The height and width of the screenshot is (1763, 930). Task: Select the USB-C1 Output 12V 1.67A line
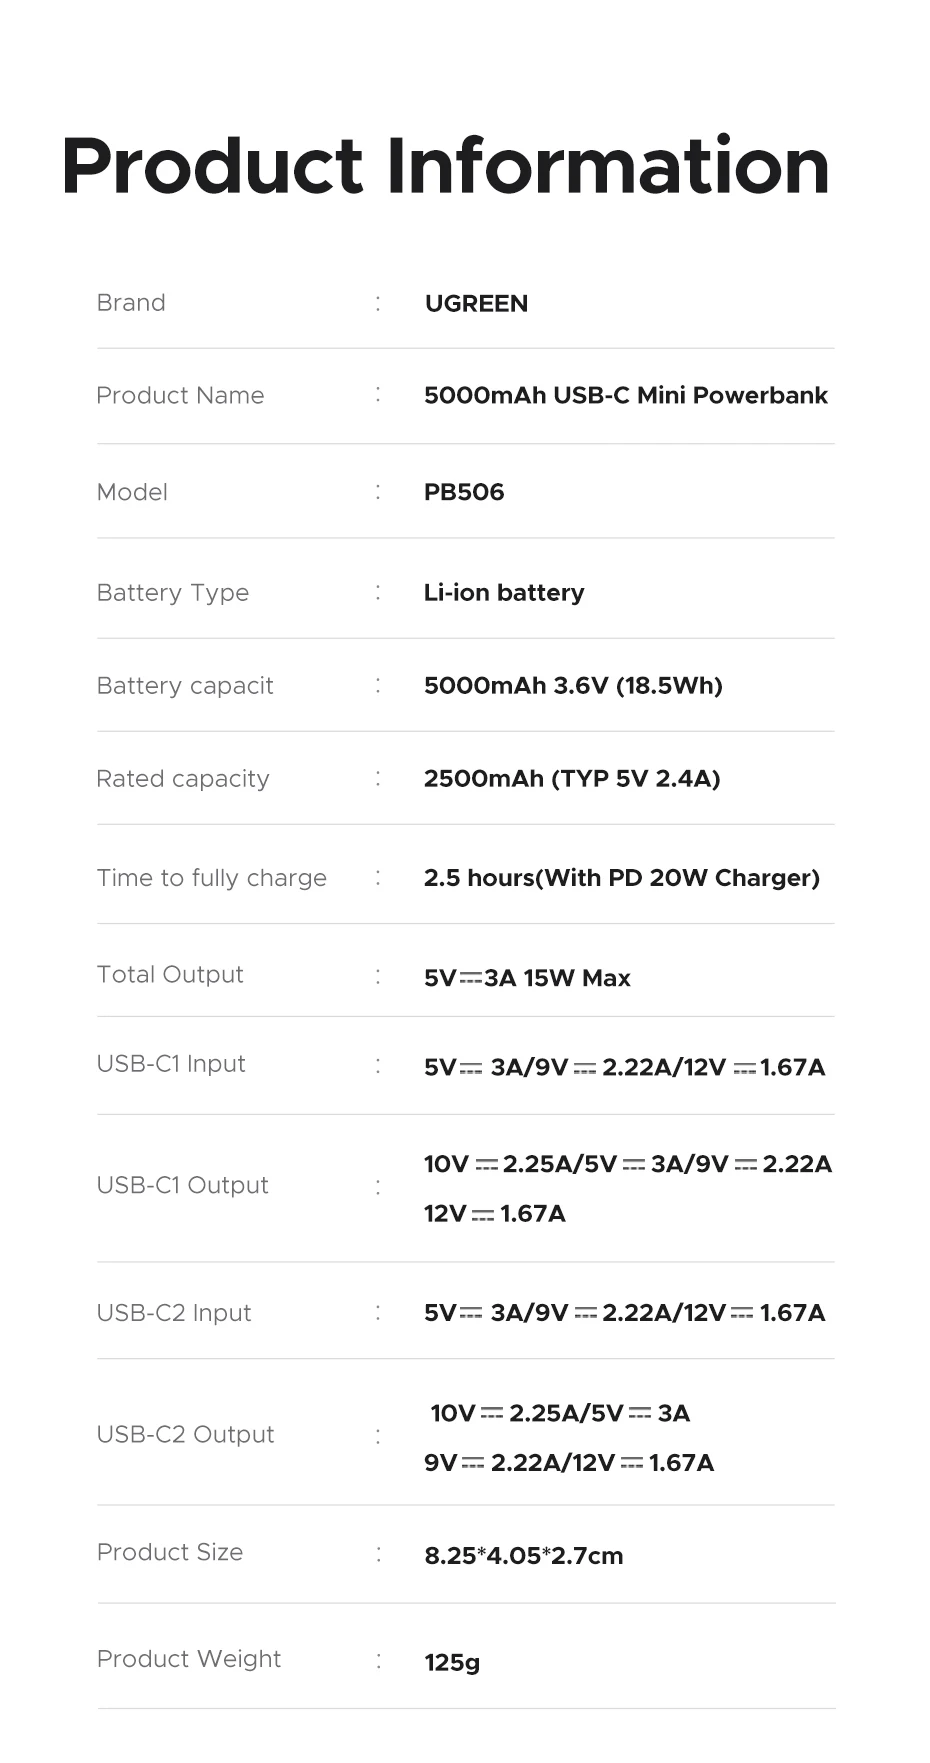pyautogui.click(x=495, y=1214)
